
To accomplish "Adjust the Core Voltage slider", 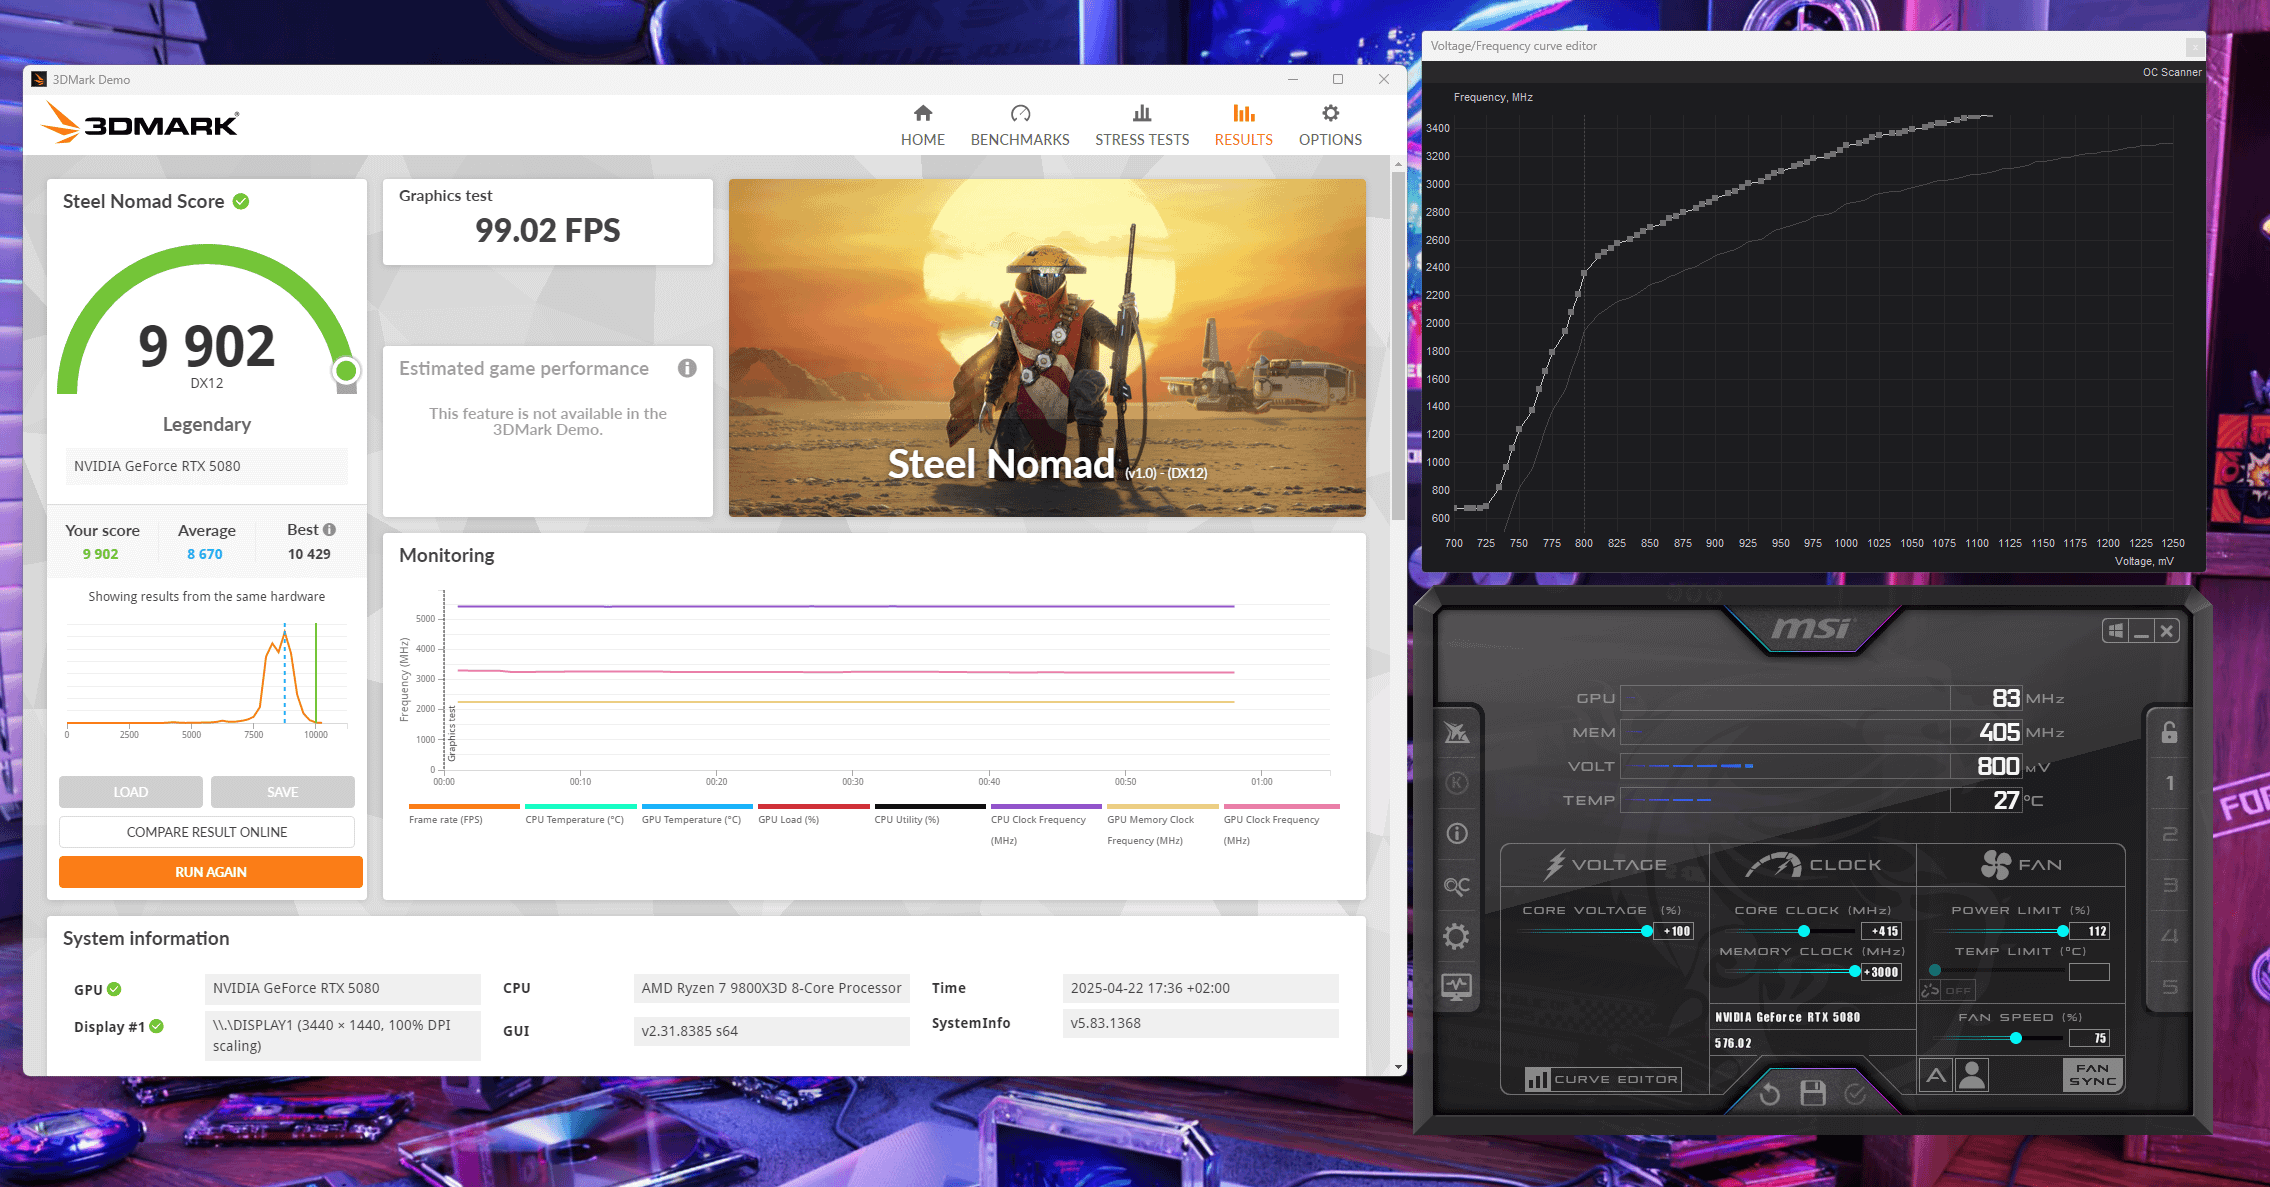I will (1647, 931).
